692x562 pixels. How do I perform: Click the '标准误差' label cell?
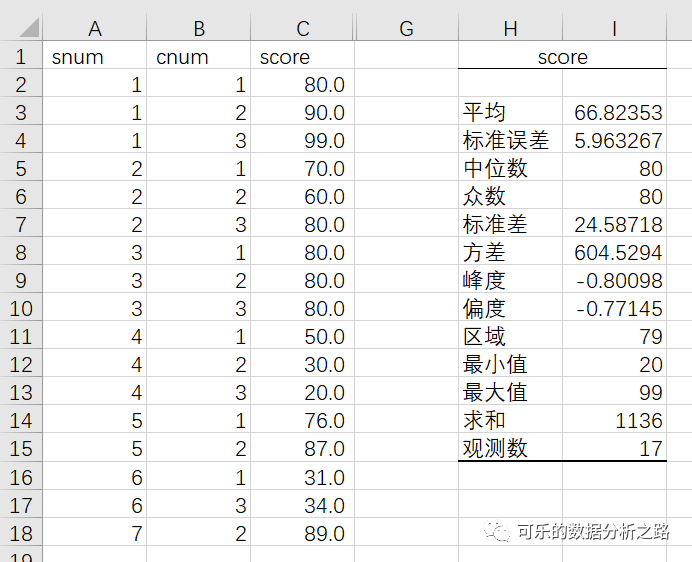tap(510, 140)
